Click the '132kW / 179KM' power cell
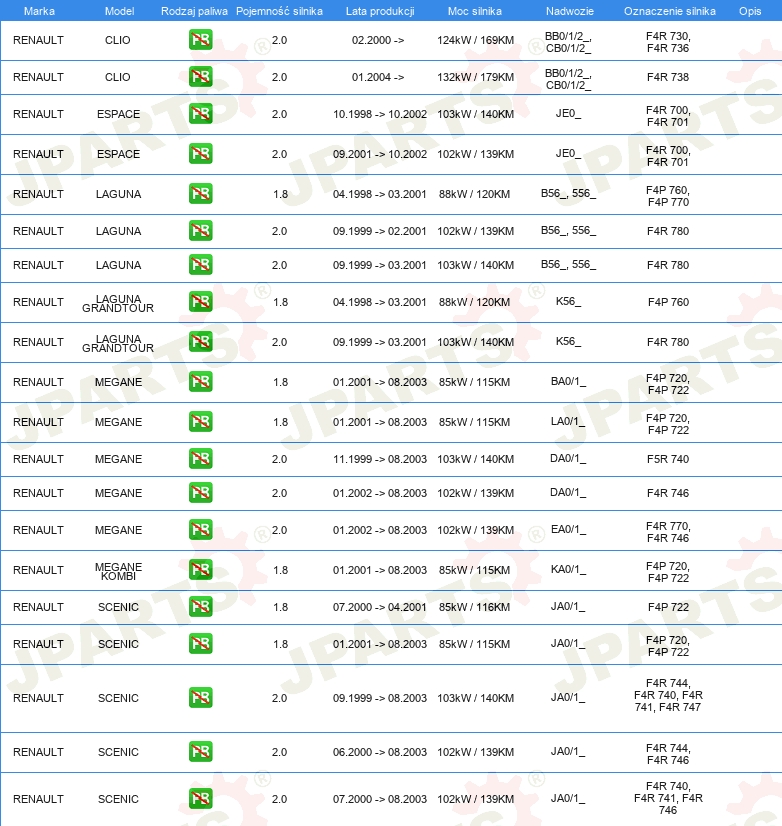The height and width of the screenshot is (826, 782). click(475, 77)
